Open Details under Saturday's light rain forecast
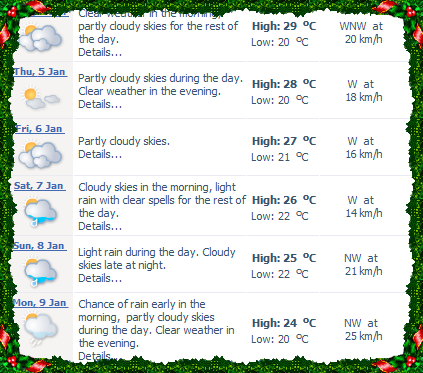Screen dimensions: 423x373 tap(100, 226)
